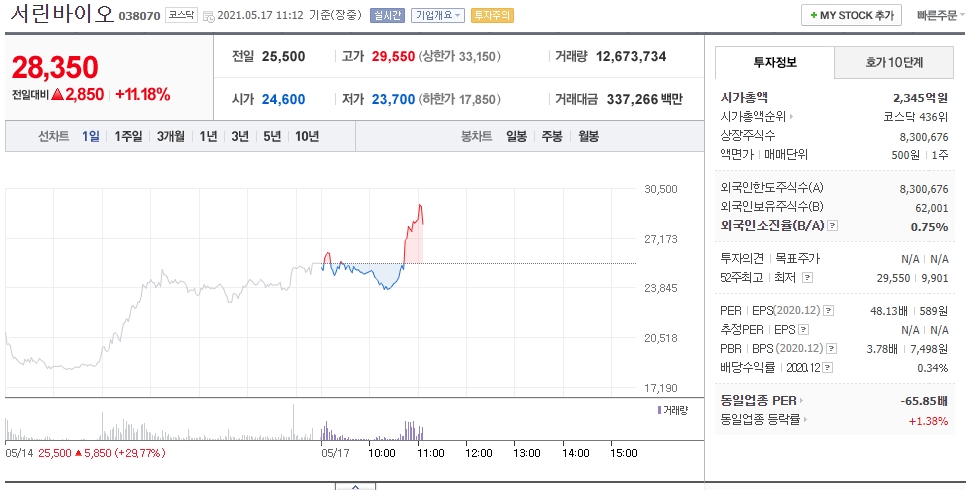Click the 거래량 value 12,673,734

tap(631, 57)
